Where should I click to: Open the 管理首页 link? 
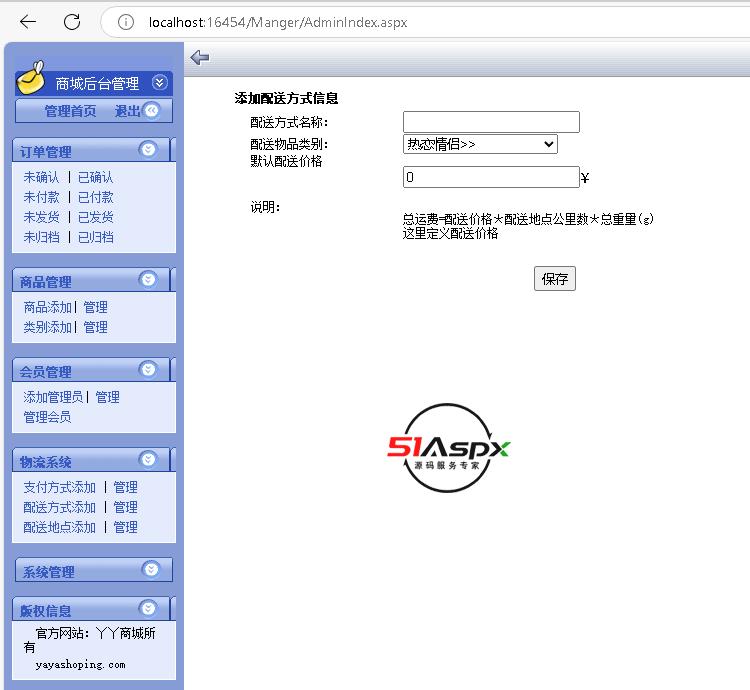(x=70, y=111)
